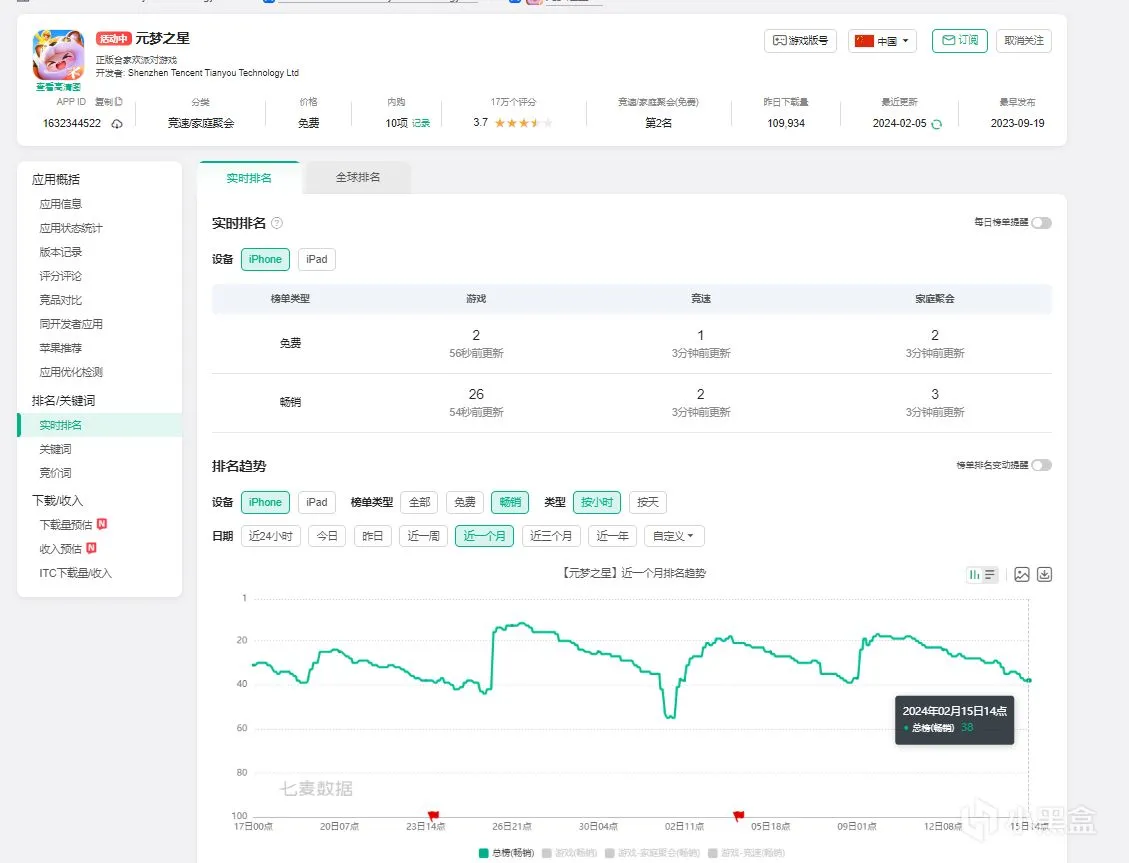Click the cloud download icon beside APP ID
1129x863 pixels.
117,124
